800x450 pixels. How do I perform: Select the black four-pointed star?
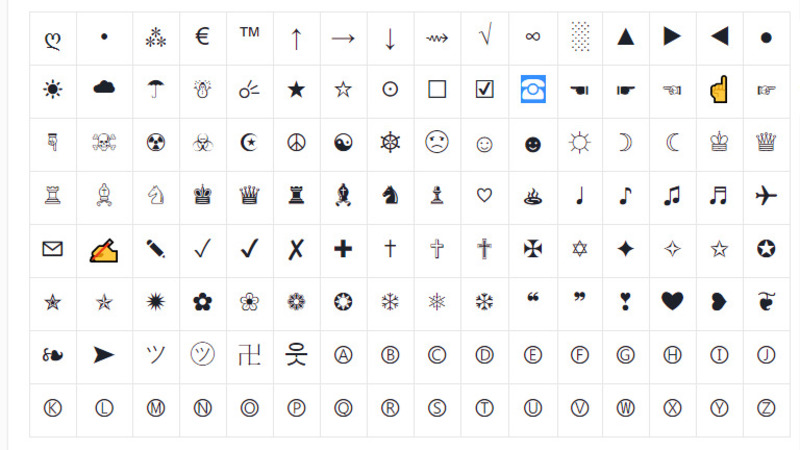pos(626,249)
